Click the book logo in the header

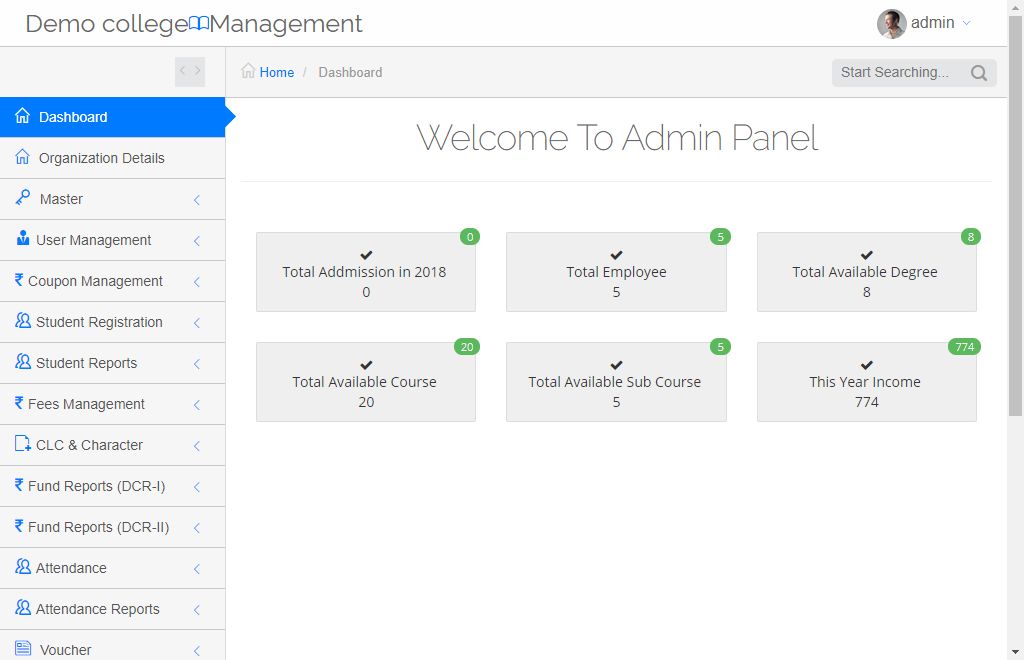197,23
